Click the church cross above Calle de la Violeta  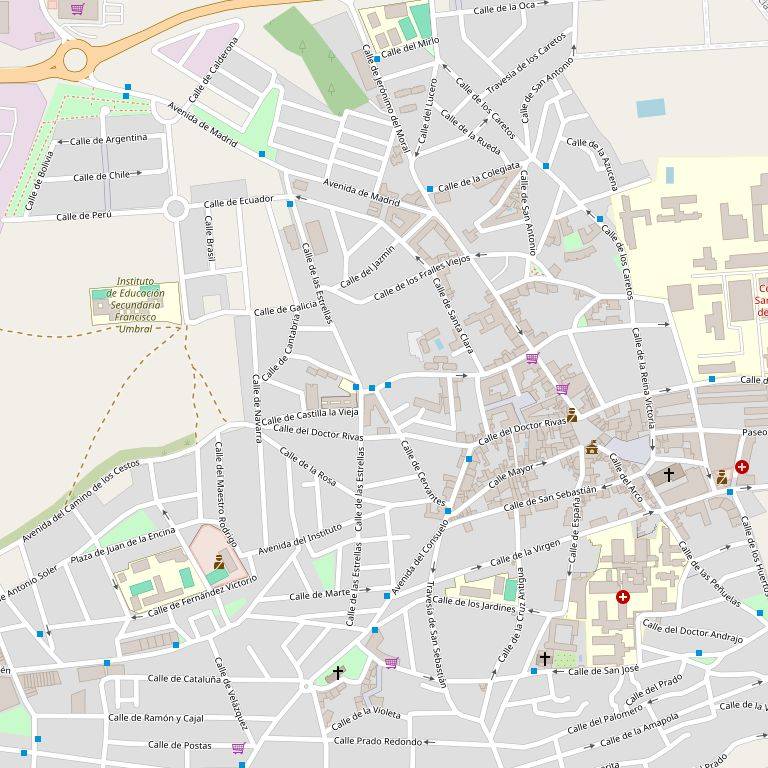pos(338,673)
